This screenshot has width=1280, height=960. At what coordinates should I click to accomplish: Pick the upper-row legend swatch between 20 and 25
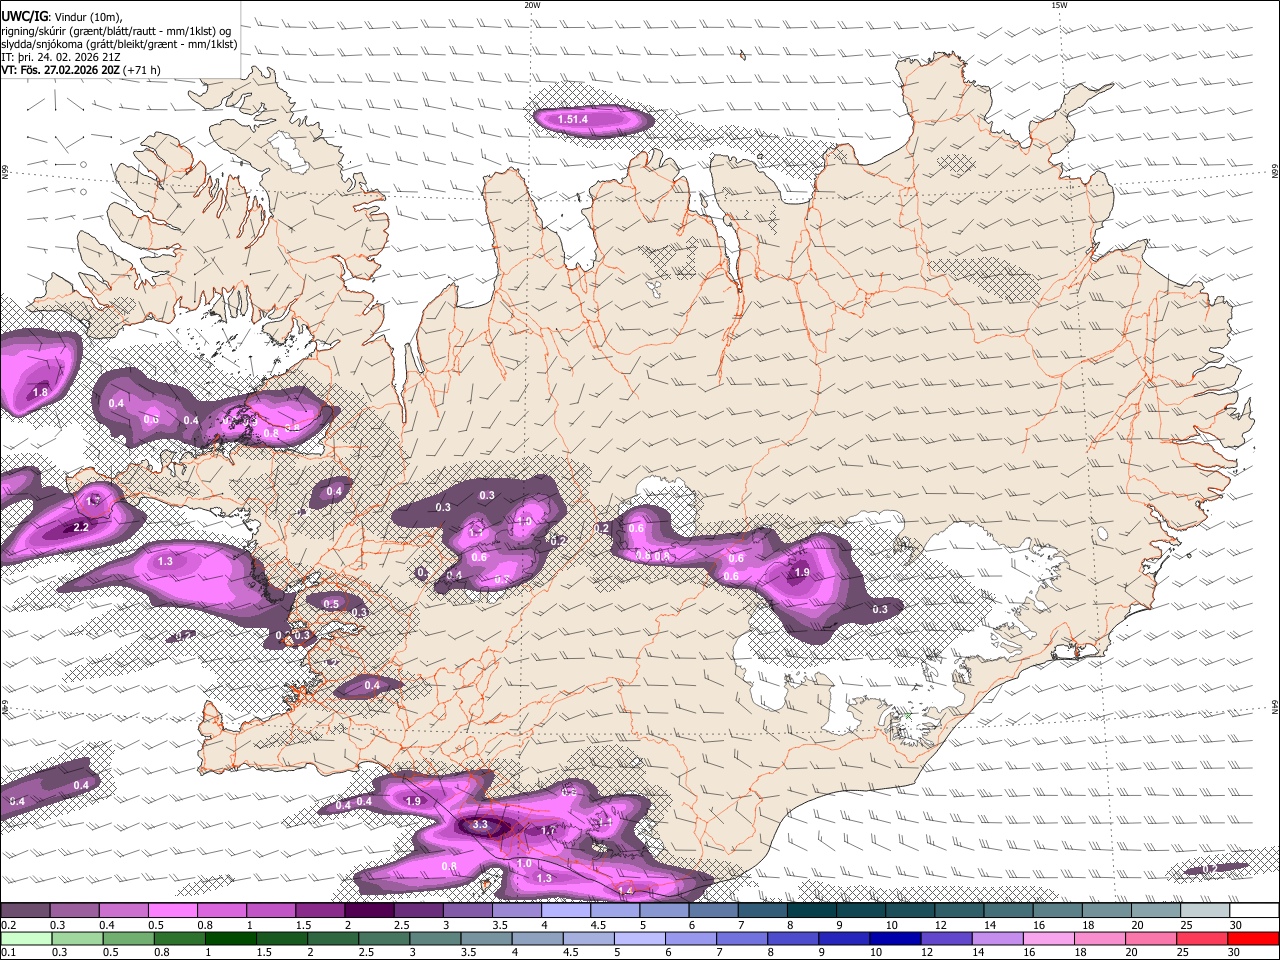point(1155,910)
